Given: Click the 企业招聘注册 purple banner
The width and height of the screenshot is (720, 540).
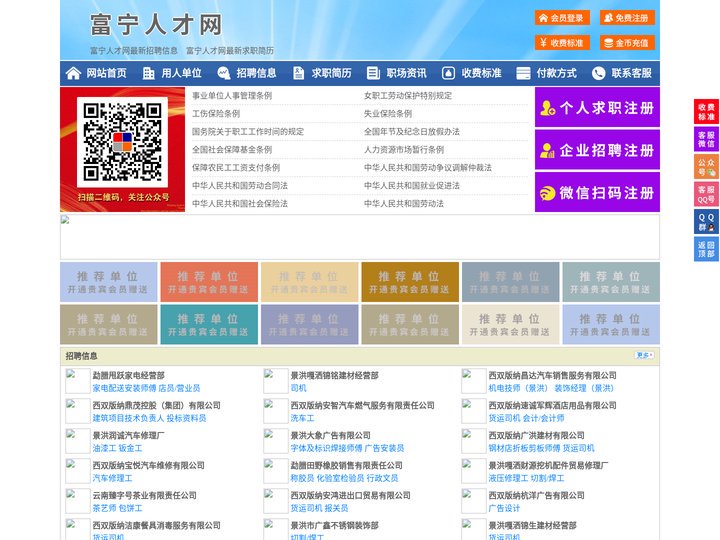Looking at the screenshot, I should pos(597,150).
